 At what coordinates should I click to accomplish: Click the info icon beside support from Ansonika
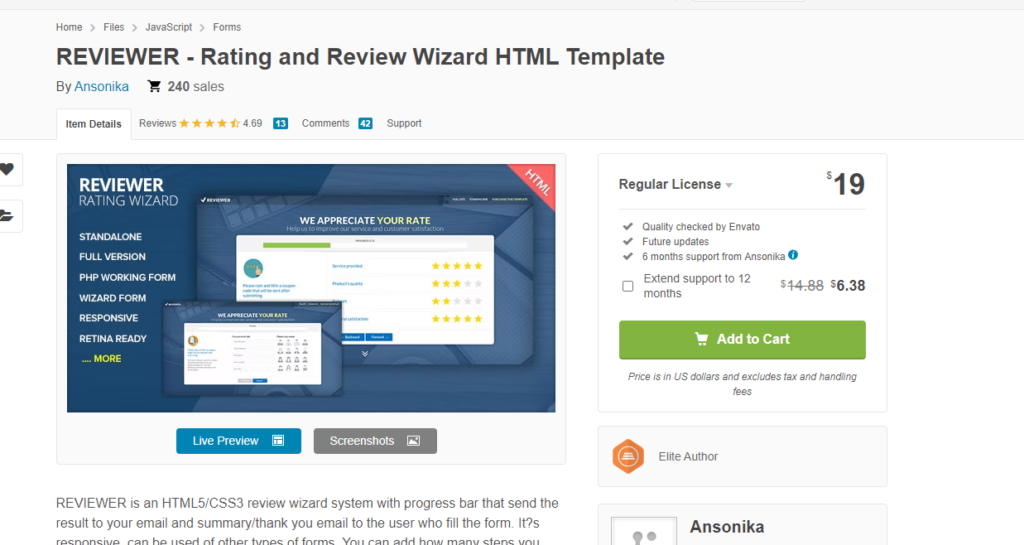click(793, 255)
